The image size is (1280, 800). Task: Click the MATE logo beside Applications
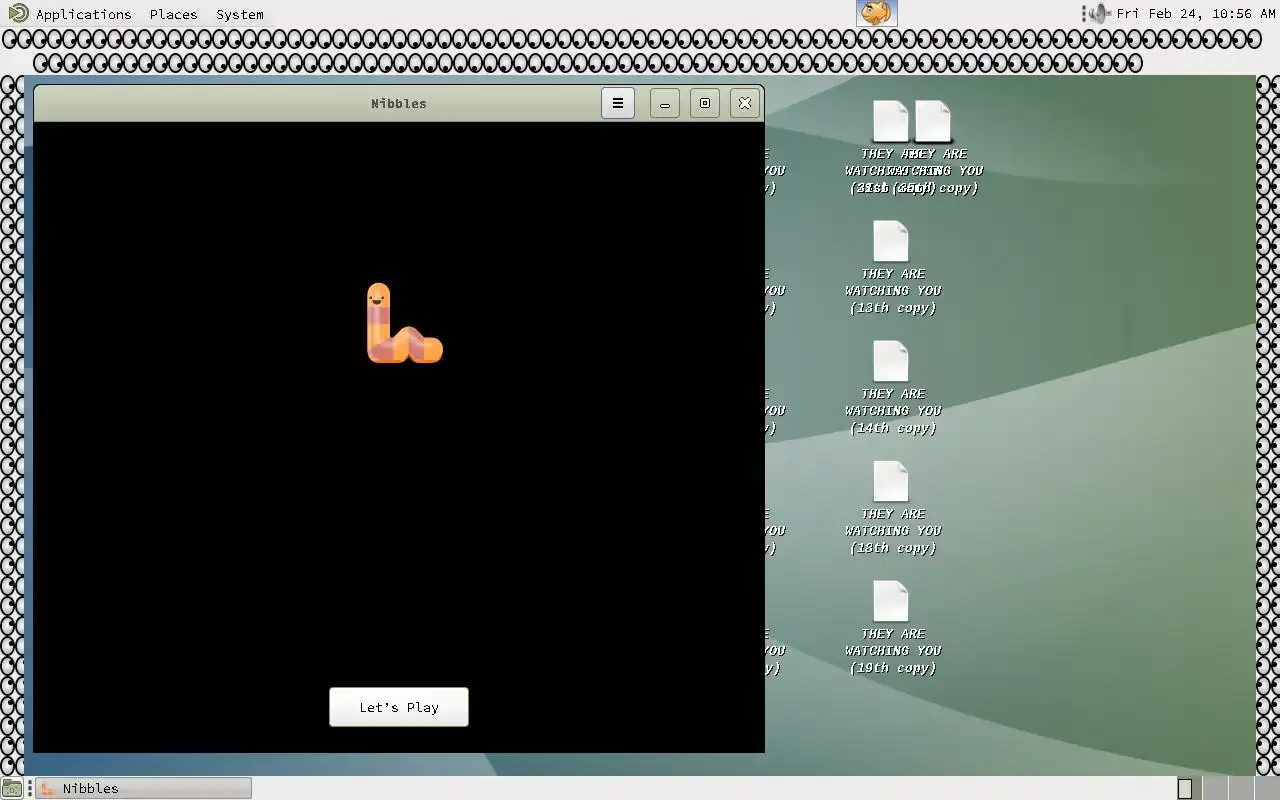pyautogui.click(x=18, y=13)
